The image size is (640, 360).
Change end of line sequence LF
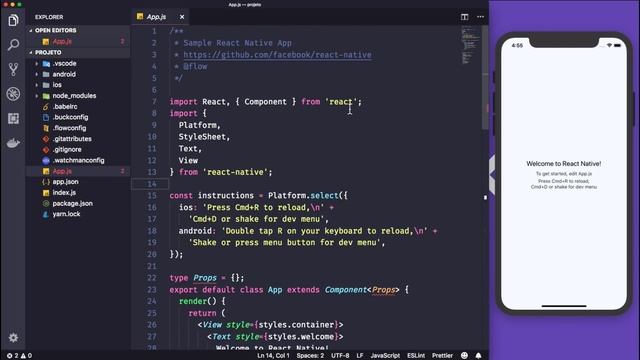[x=360, y=356]
